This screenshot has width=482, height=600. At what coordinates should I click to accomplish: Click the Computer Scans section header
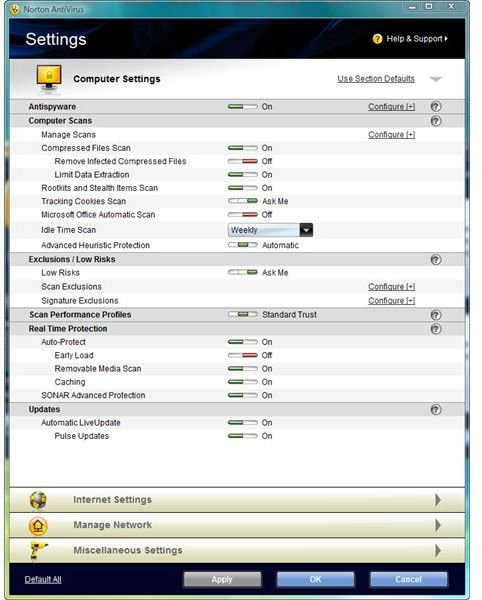60,121
